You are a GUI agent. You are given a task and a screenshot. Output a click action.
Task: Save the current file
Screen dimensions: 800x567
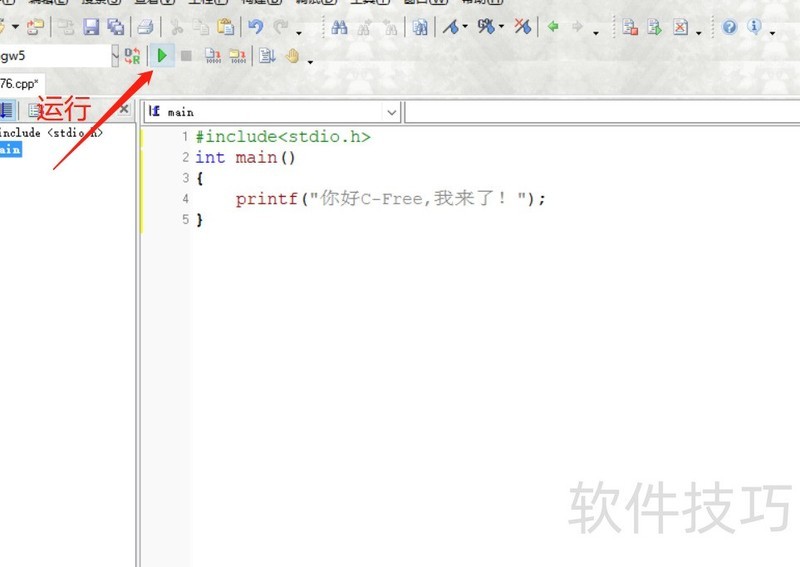point(91,27)
